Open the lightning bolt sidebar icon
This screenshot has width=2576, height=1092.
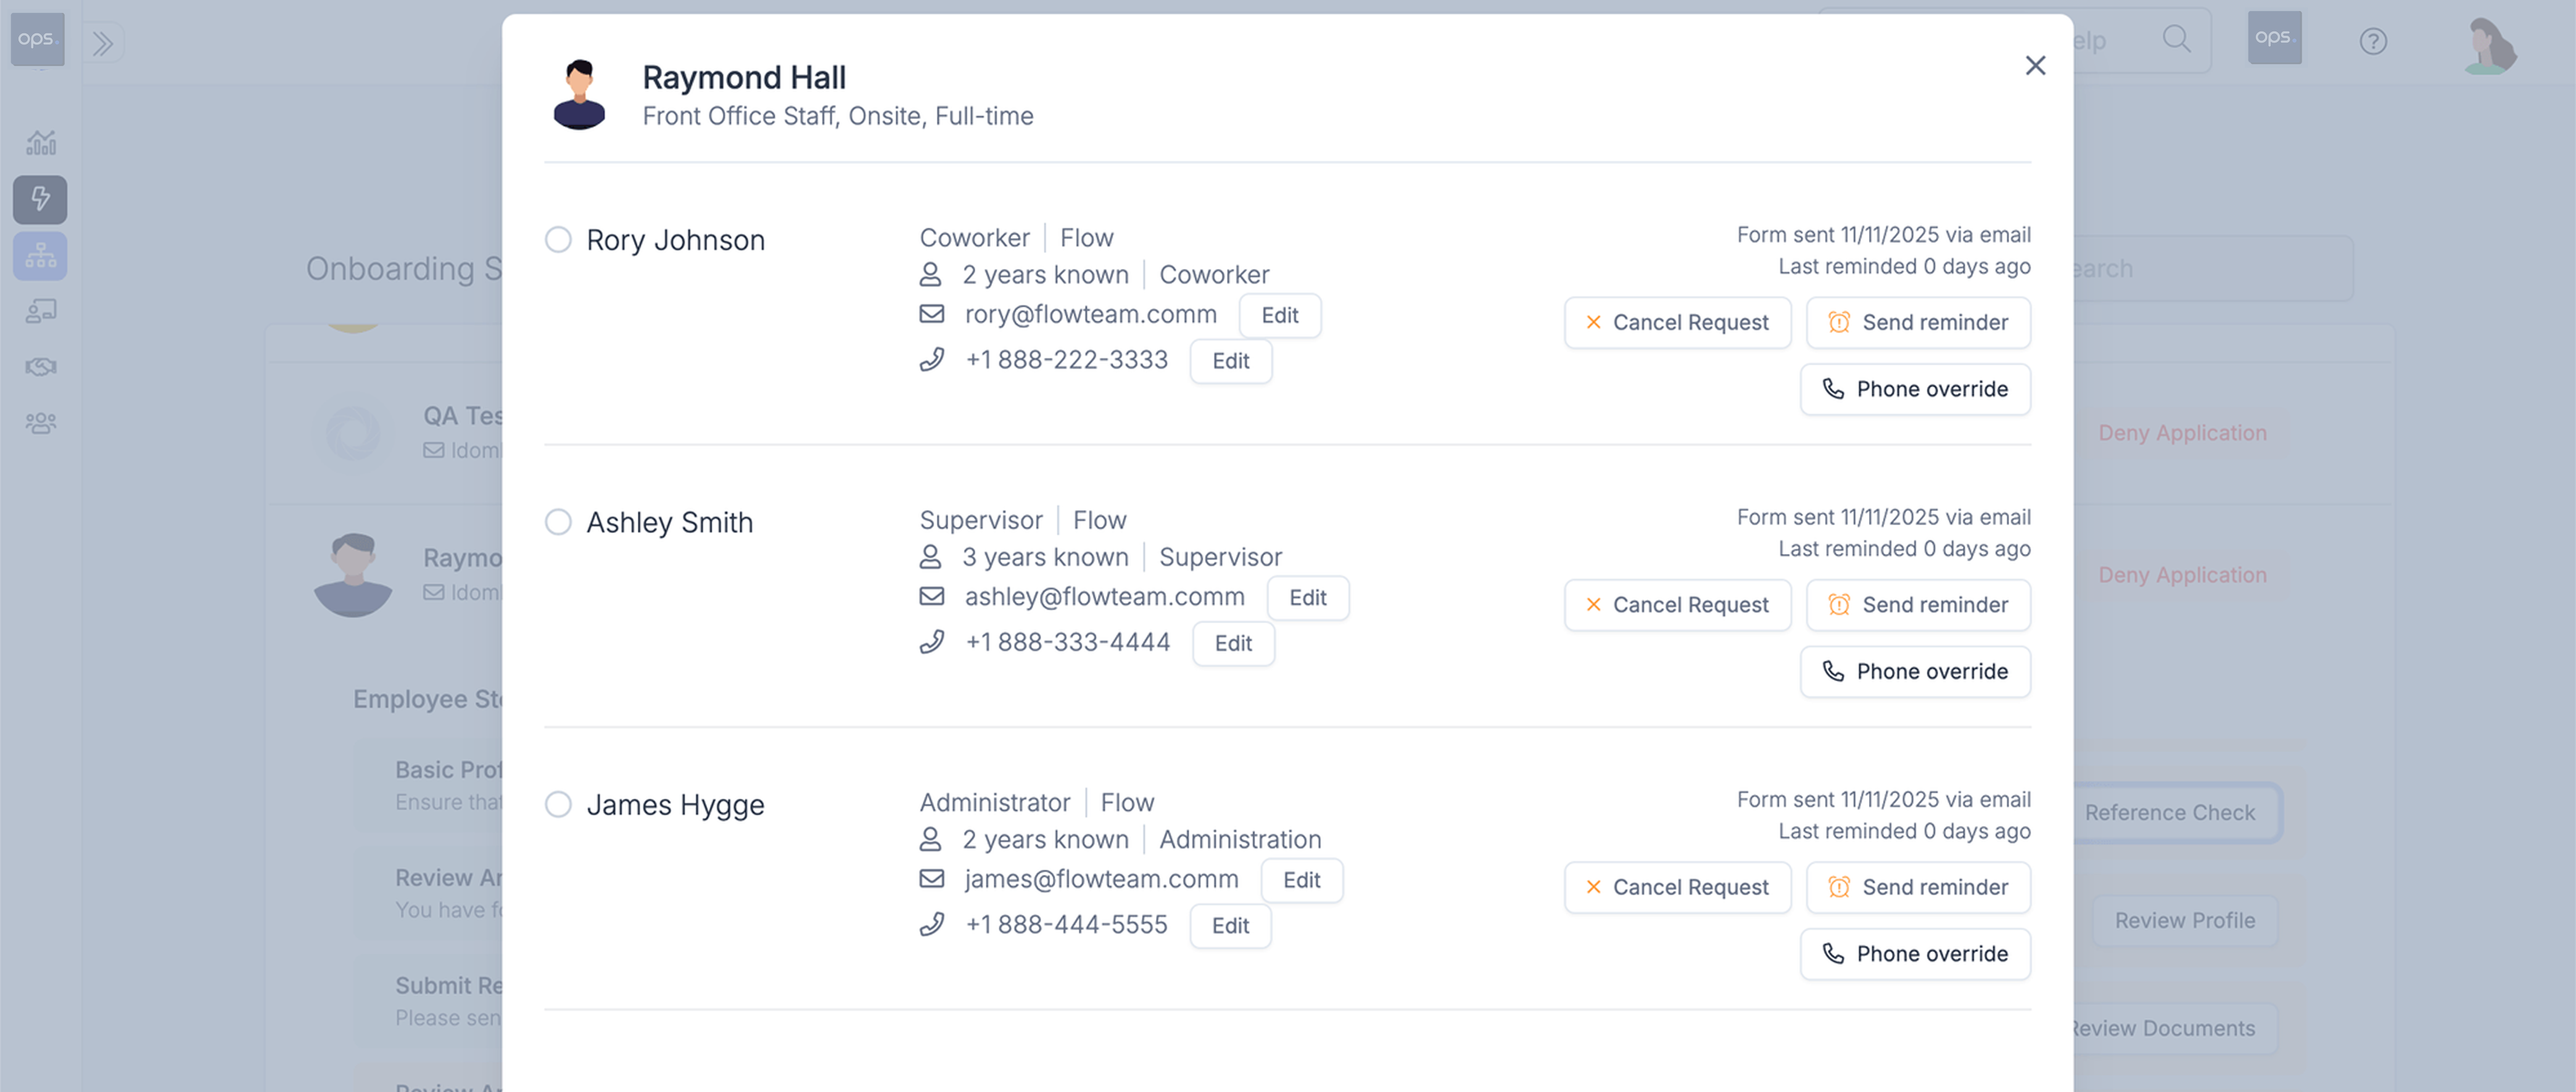pyautogui.click(x=40, y=199)
